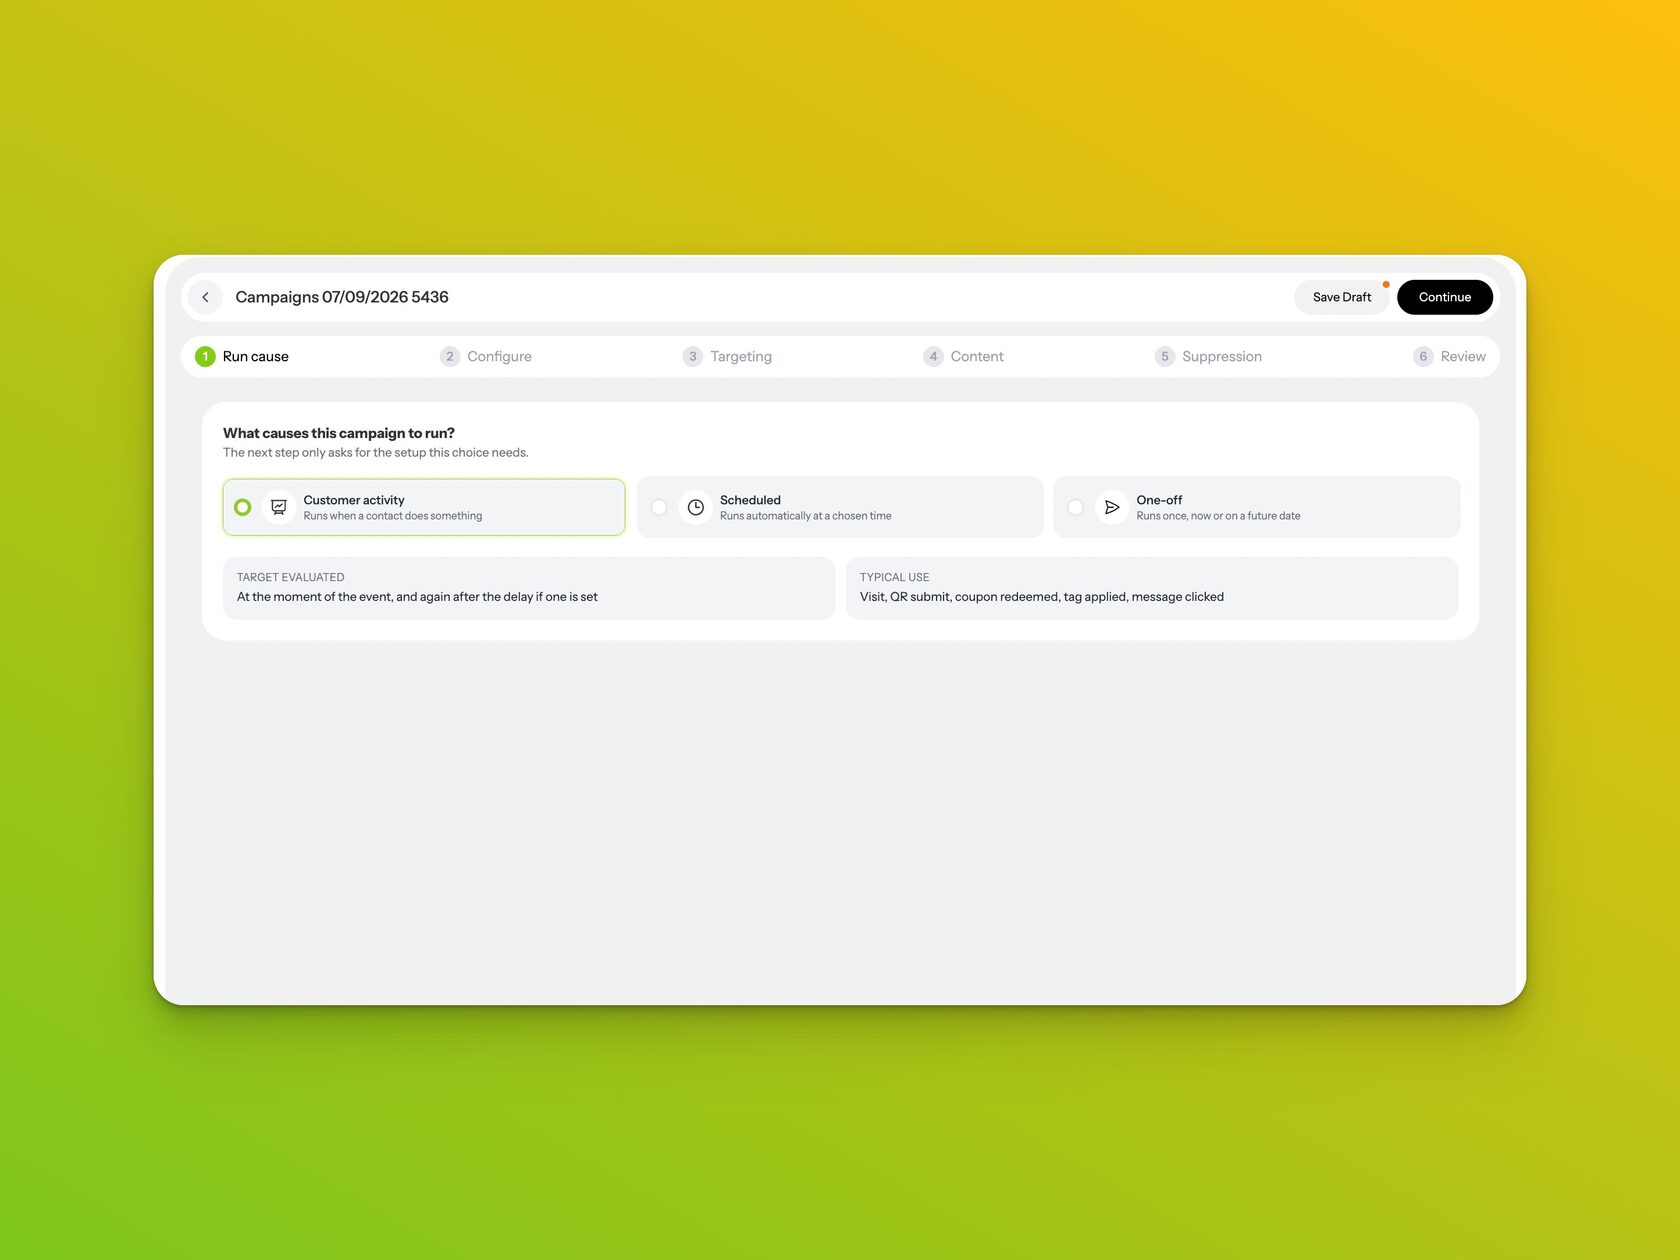The image size is (1680, 1260).
Task: Click the Scheduled card title
Action: (750, 500)
